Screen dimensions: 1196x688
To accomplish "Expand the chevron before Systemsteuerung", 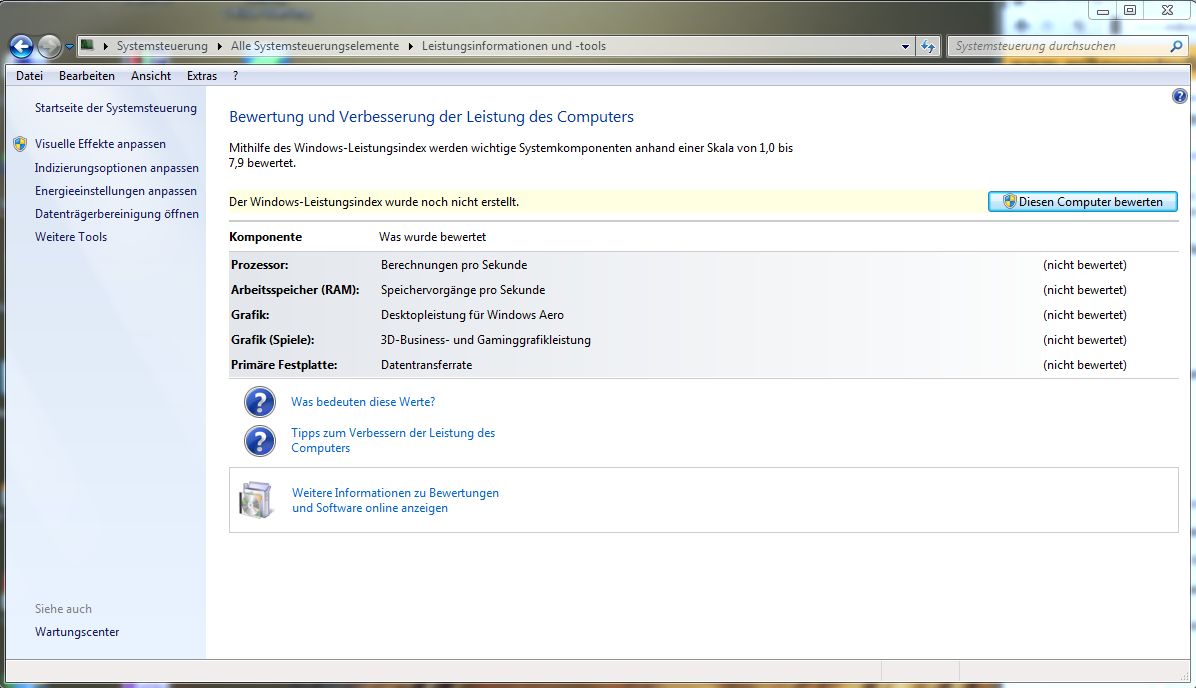I will [105, 47].
